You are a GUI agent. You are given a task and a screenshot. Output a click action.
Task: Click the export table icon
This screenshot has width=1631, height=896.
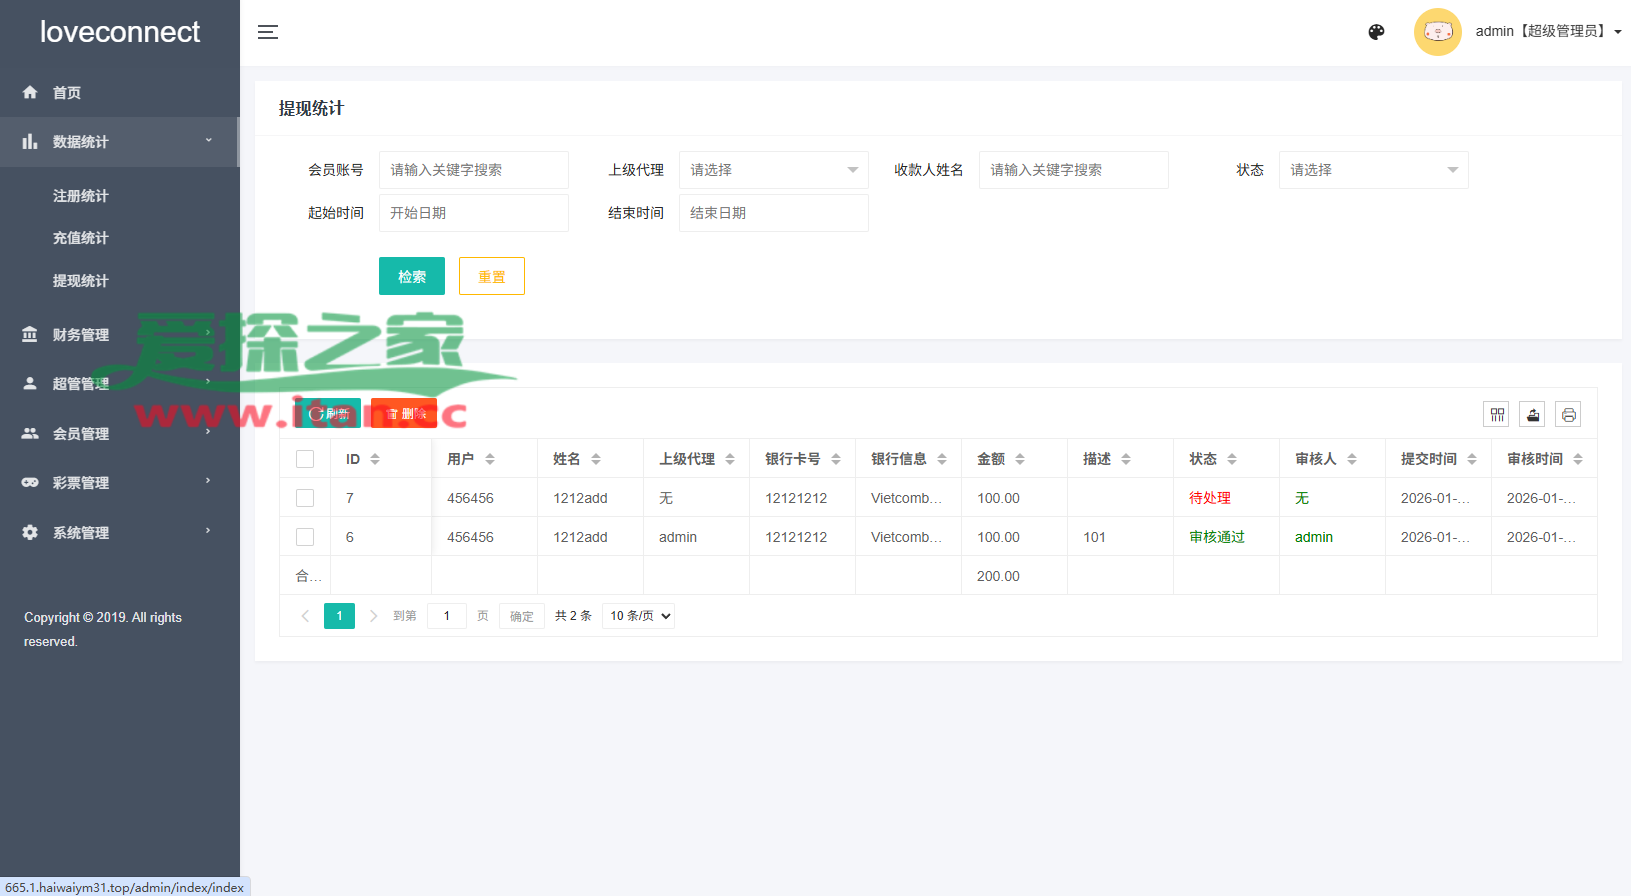(1532, 414)
